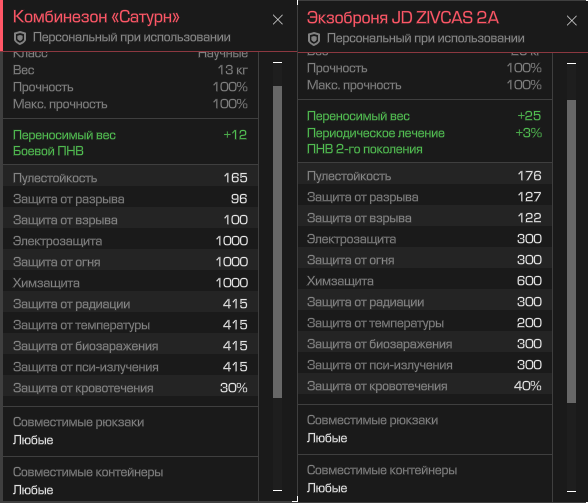Click shield icon in Сатурн panel header
The image size is (588, 503).
pos(20,38)
